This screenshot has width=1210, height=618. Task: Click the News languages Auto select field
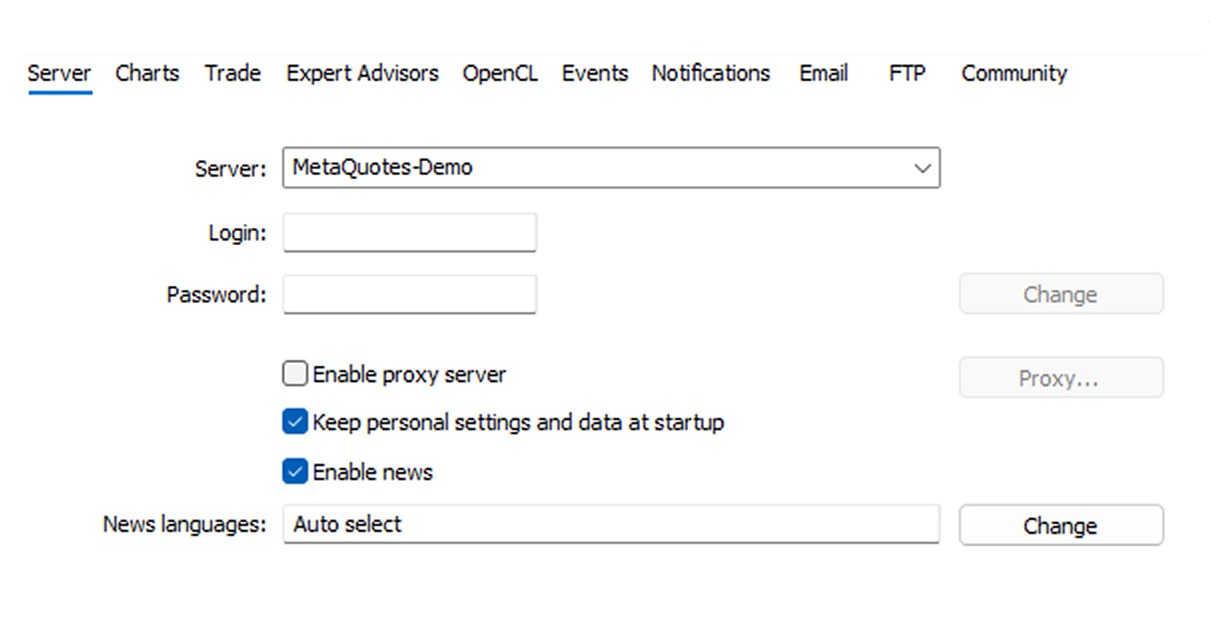[611, 524]
